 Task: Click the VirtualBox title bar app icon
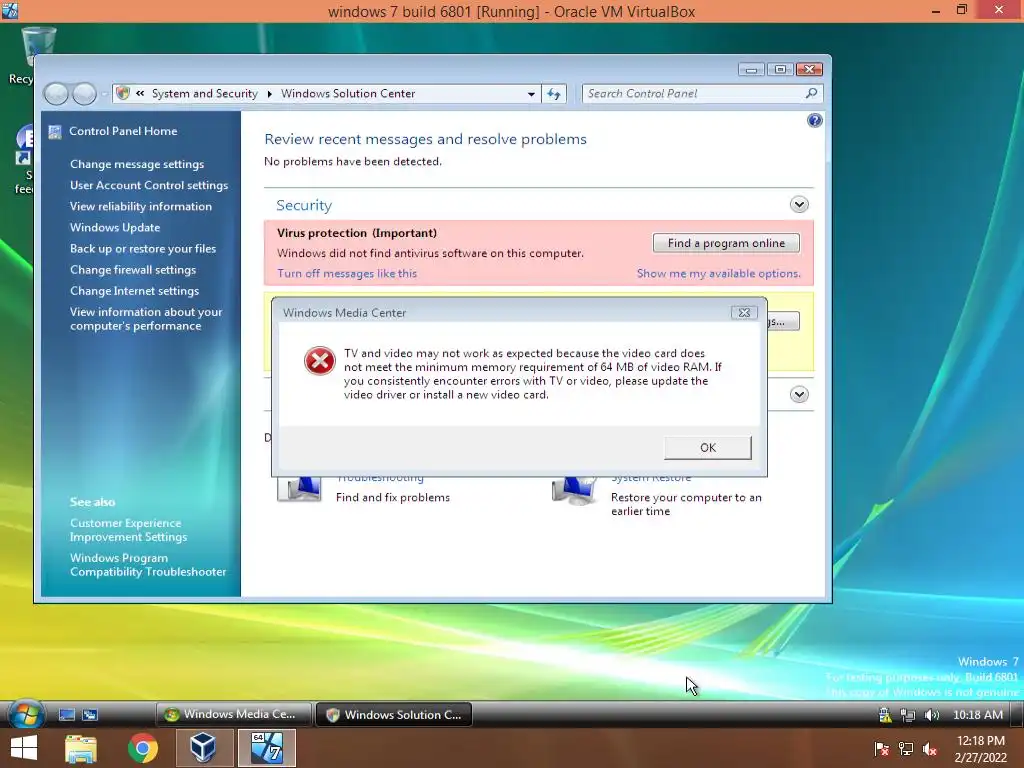coord(10,10)
